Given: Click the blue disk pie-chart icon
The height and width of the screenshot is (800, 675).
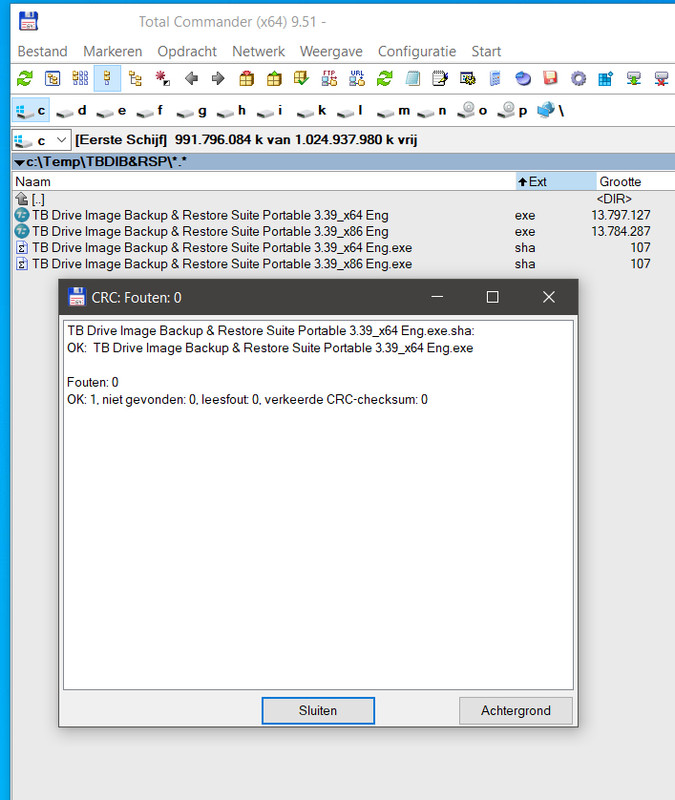Looking at the screenshot, I should pyautogui.click(x=522, y=79).
